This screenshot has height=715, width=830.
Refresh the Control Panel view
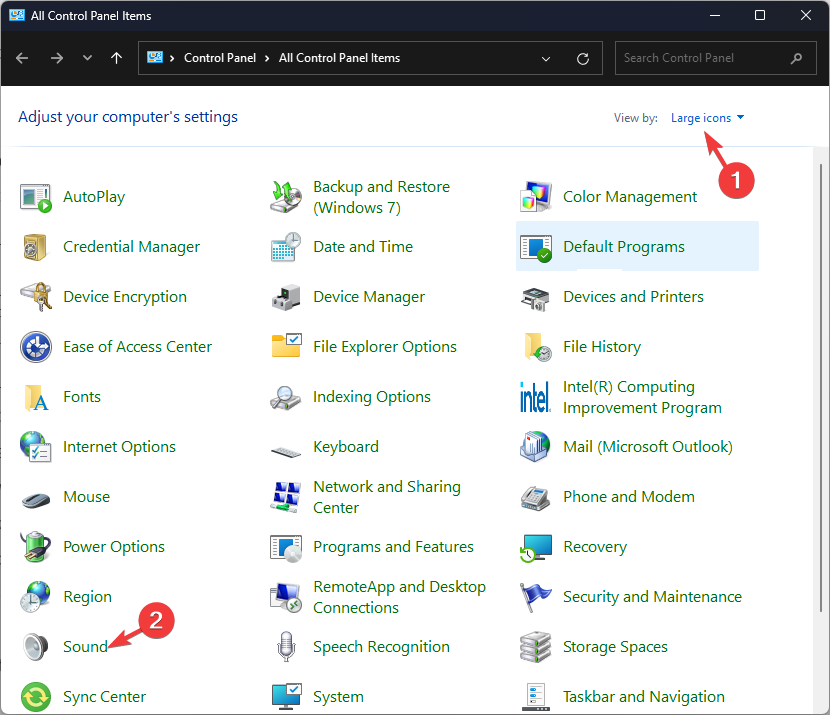click(x=583, y=58)
